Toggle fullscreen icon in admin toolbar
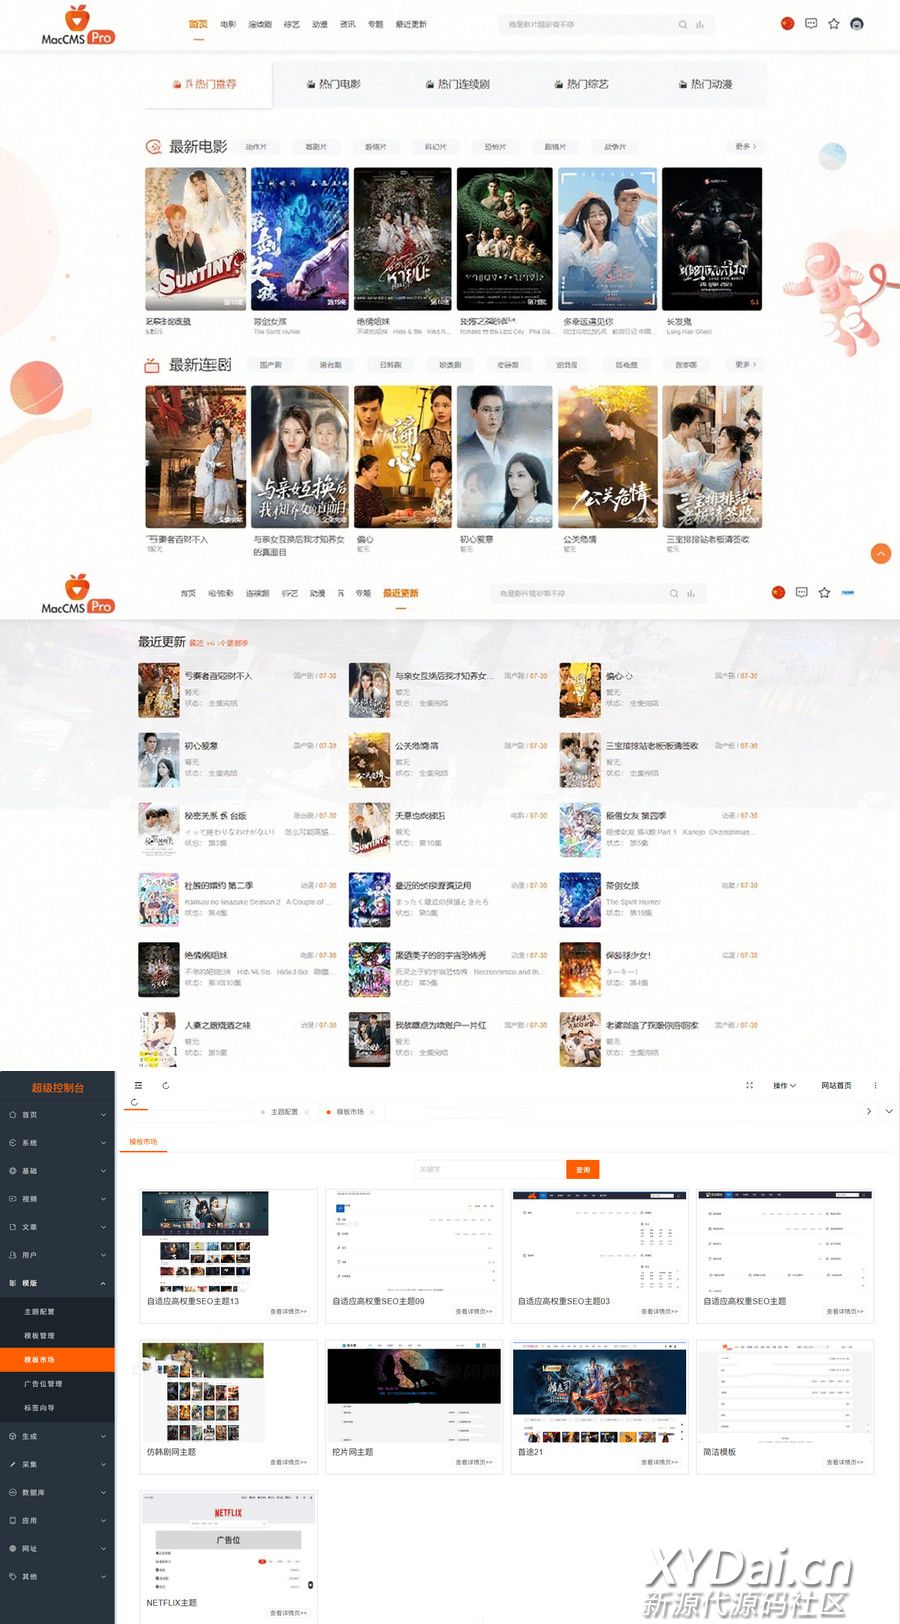Image resolution: width=900 pixels, height=1624 pixels. click(749, 1085)
